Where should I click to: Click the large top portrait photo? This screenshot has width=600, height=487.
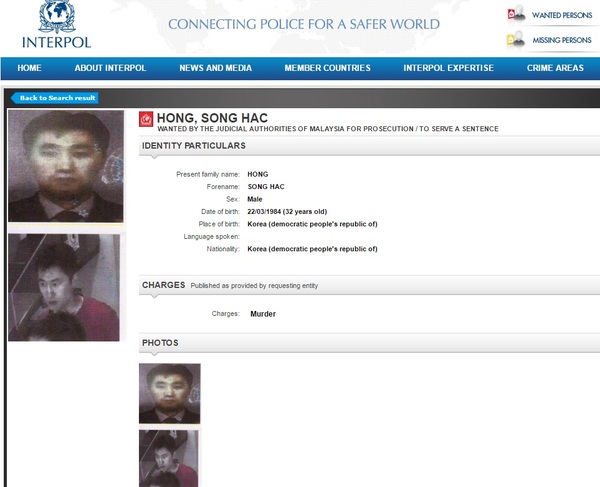pos(66,166)
